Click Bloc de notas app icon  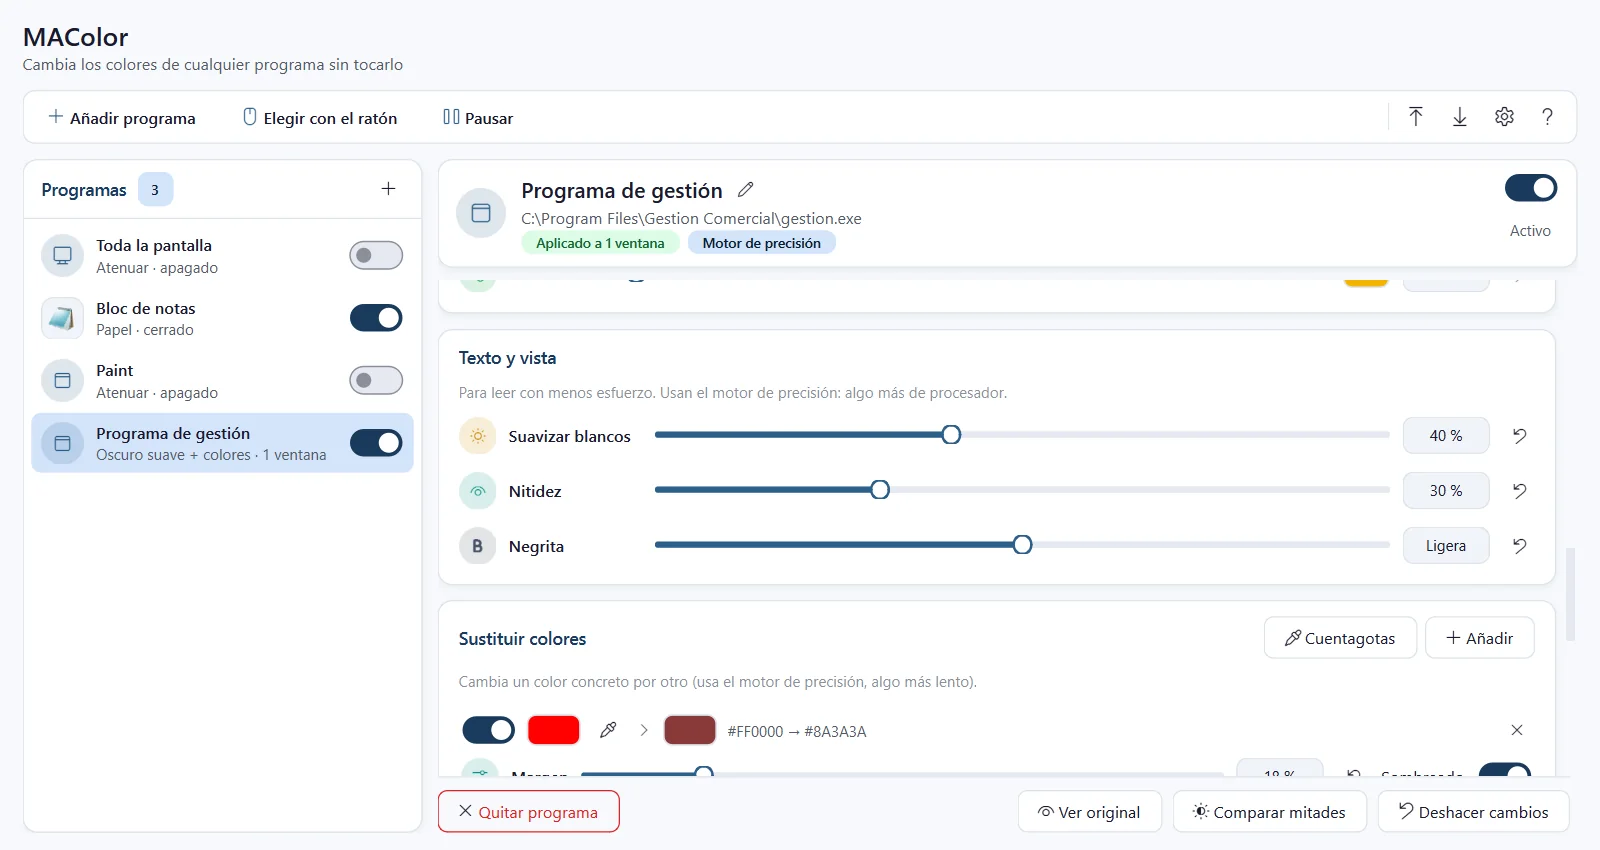[x=62, y=318]
